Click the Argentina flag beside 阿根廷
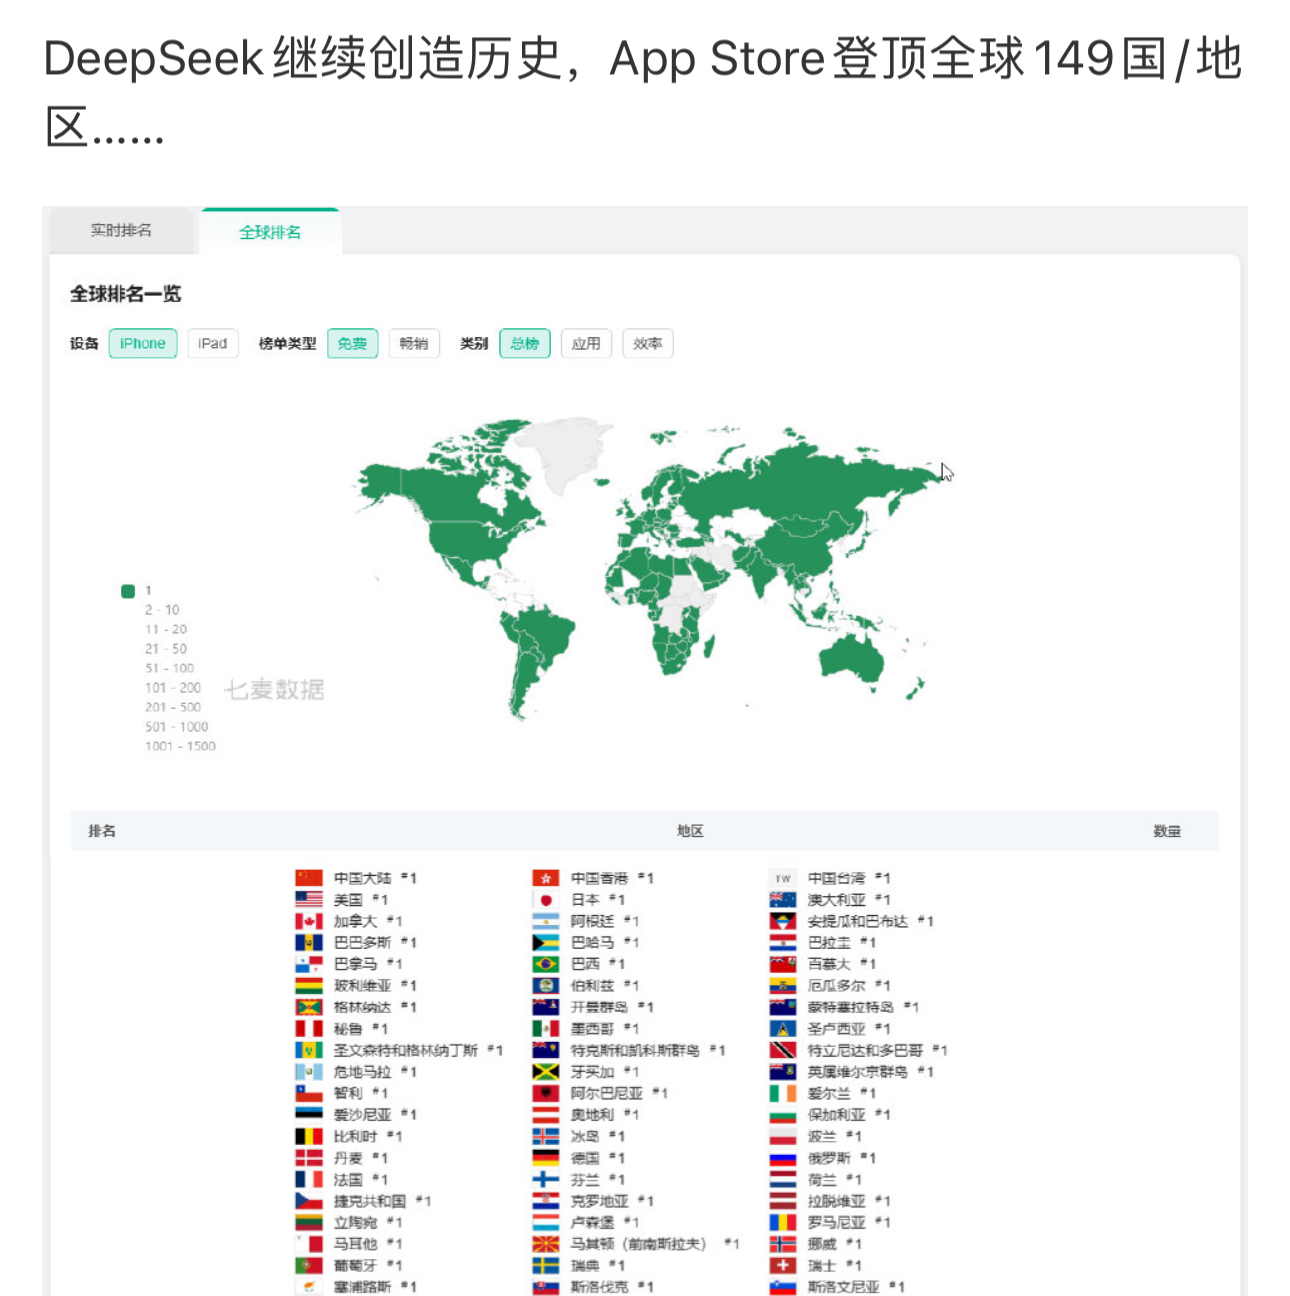The height and width of the screenshot is (1296, 1290). click(x=546, y=921)
